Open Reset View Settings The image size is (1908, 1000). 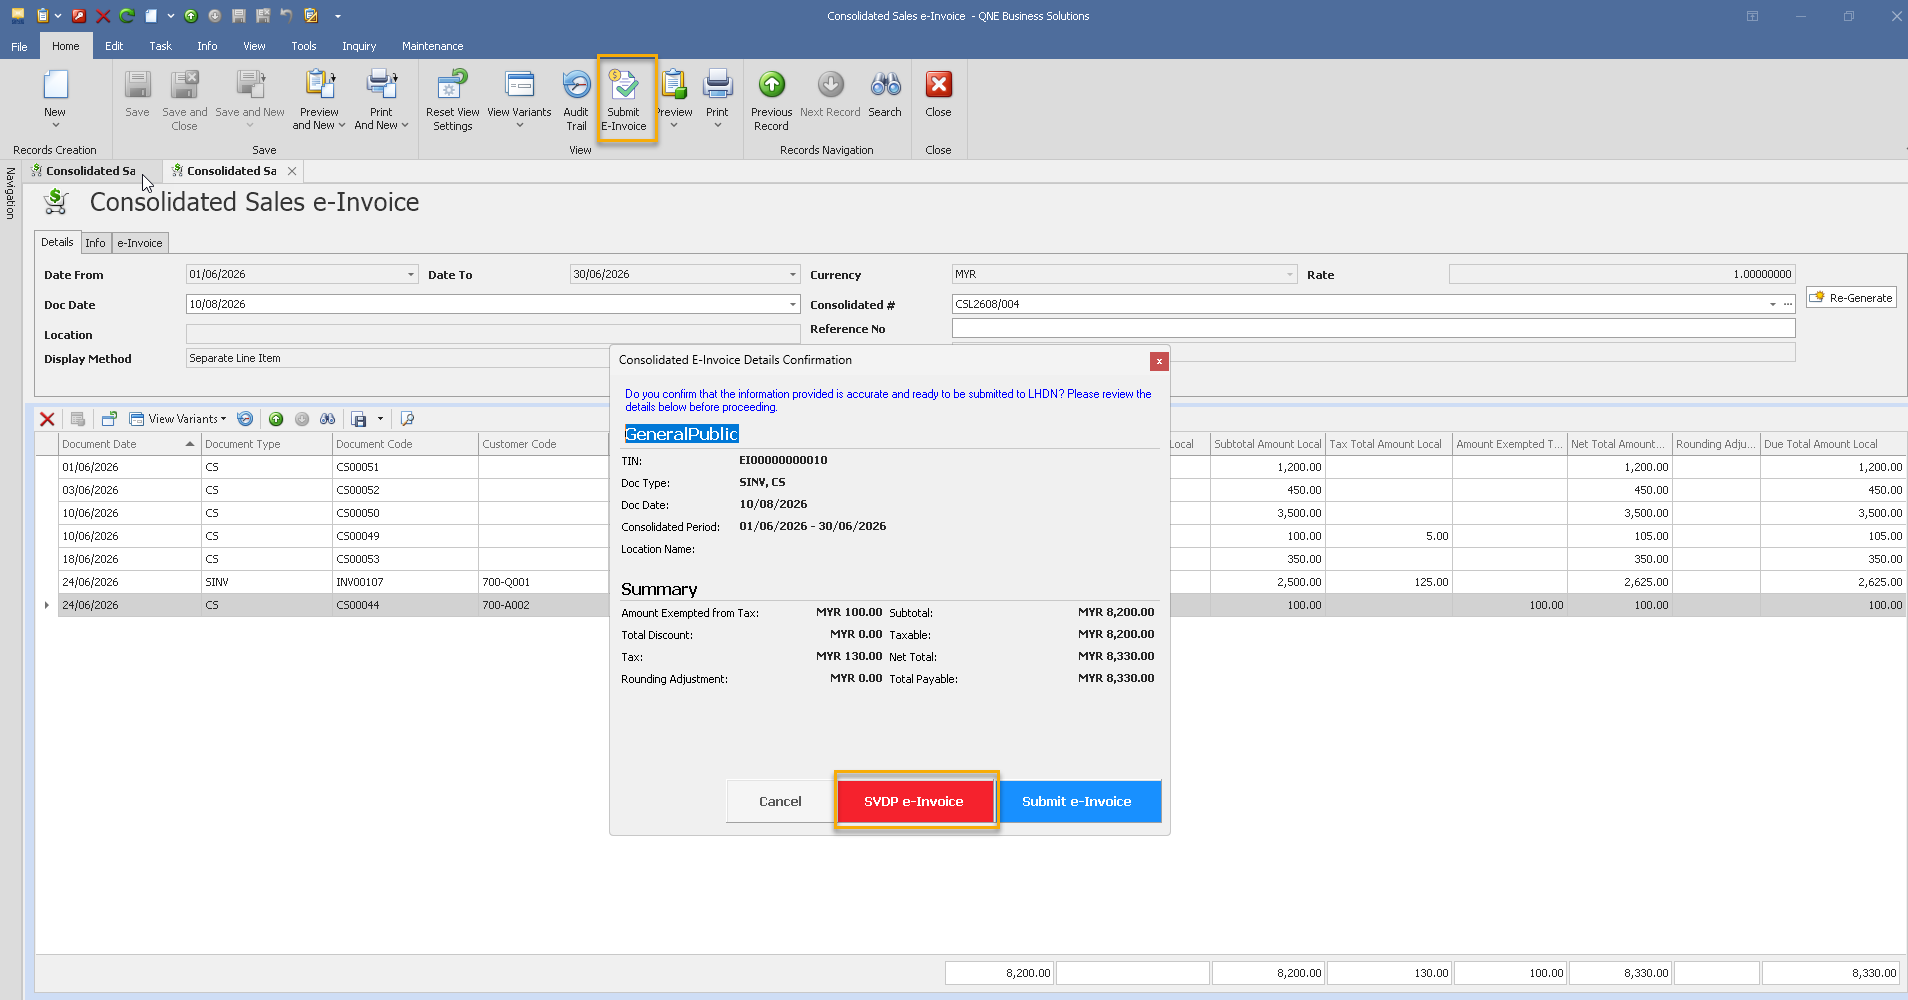(x=452, y=98)
